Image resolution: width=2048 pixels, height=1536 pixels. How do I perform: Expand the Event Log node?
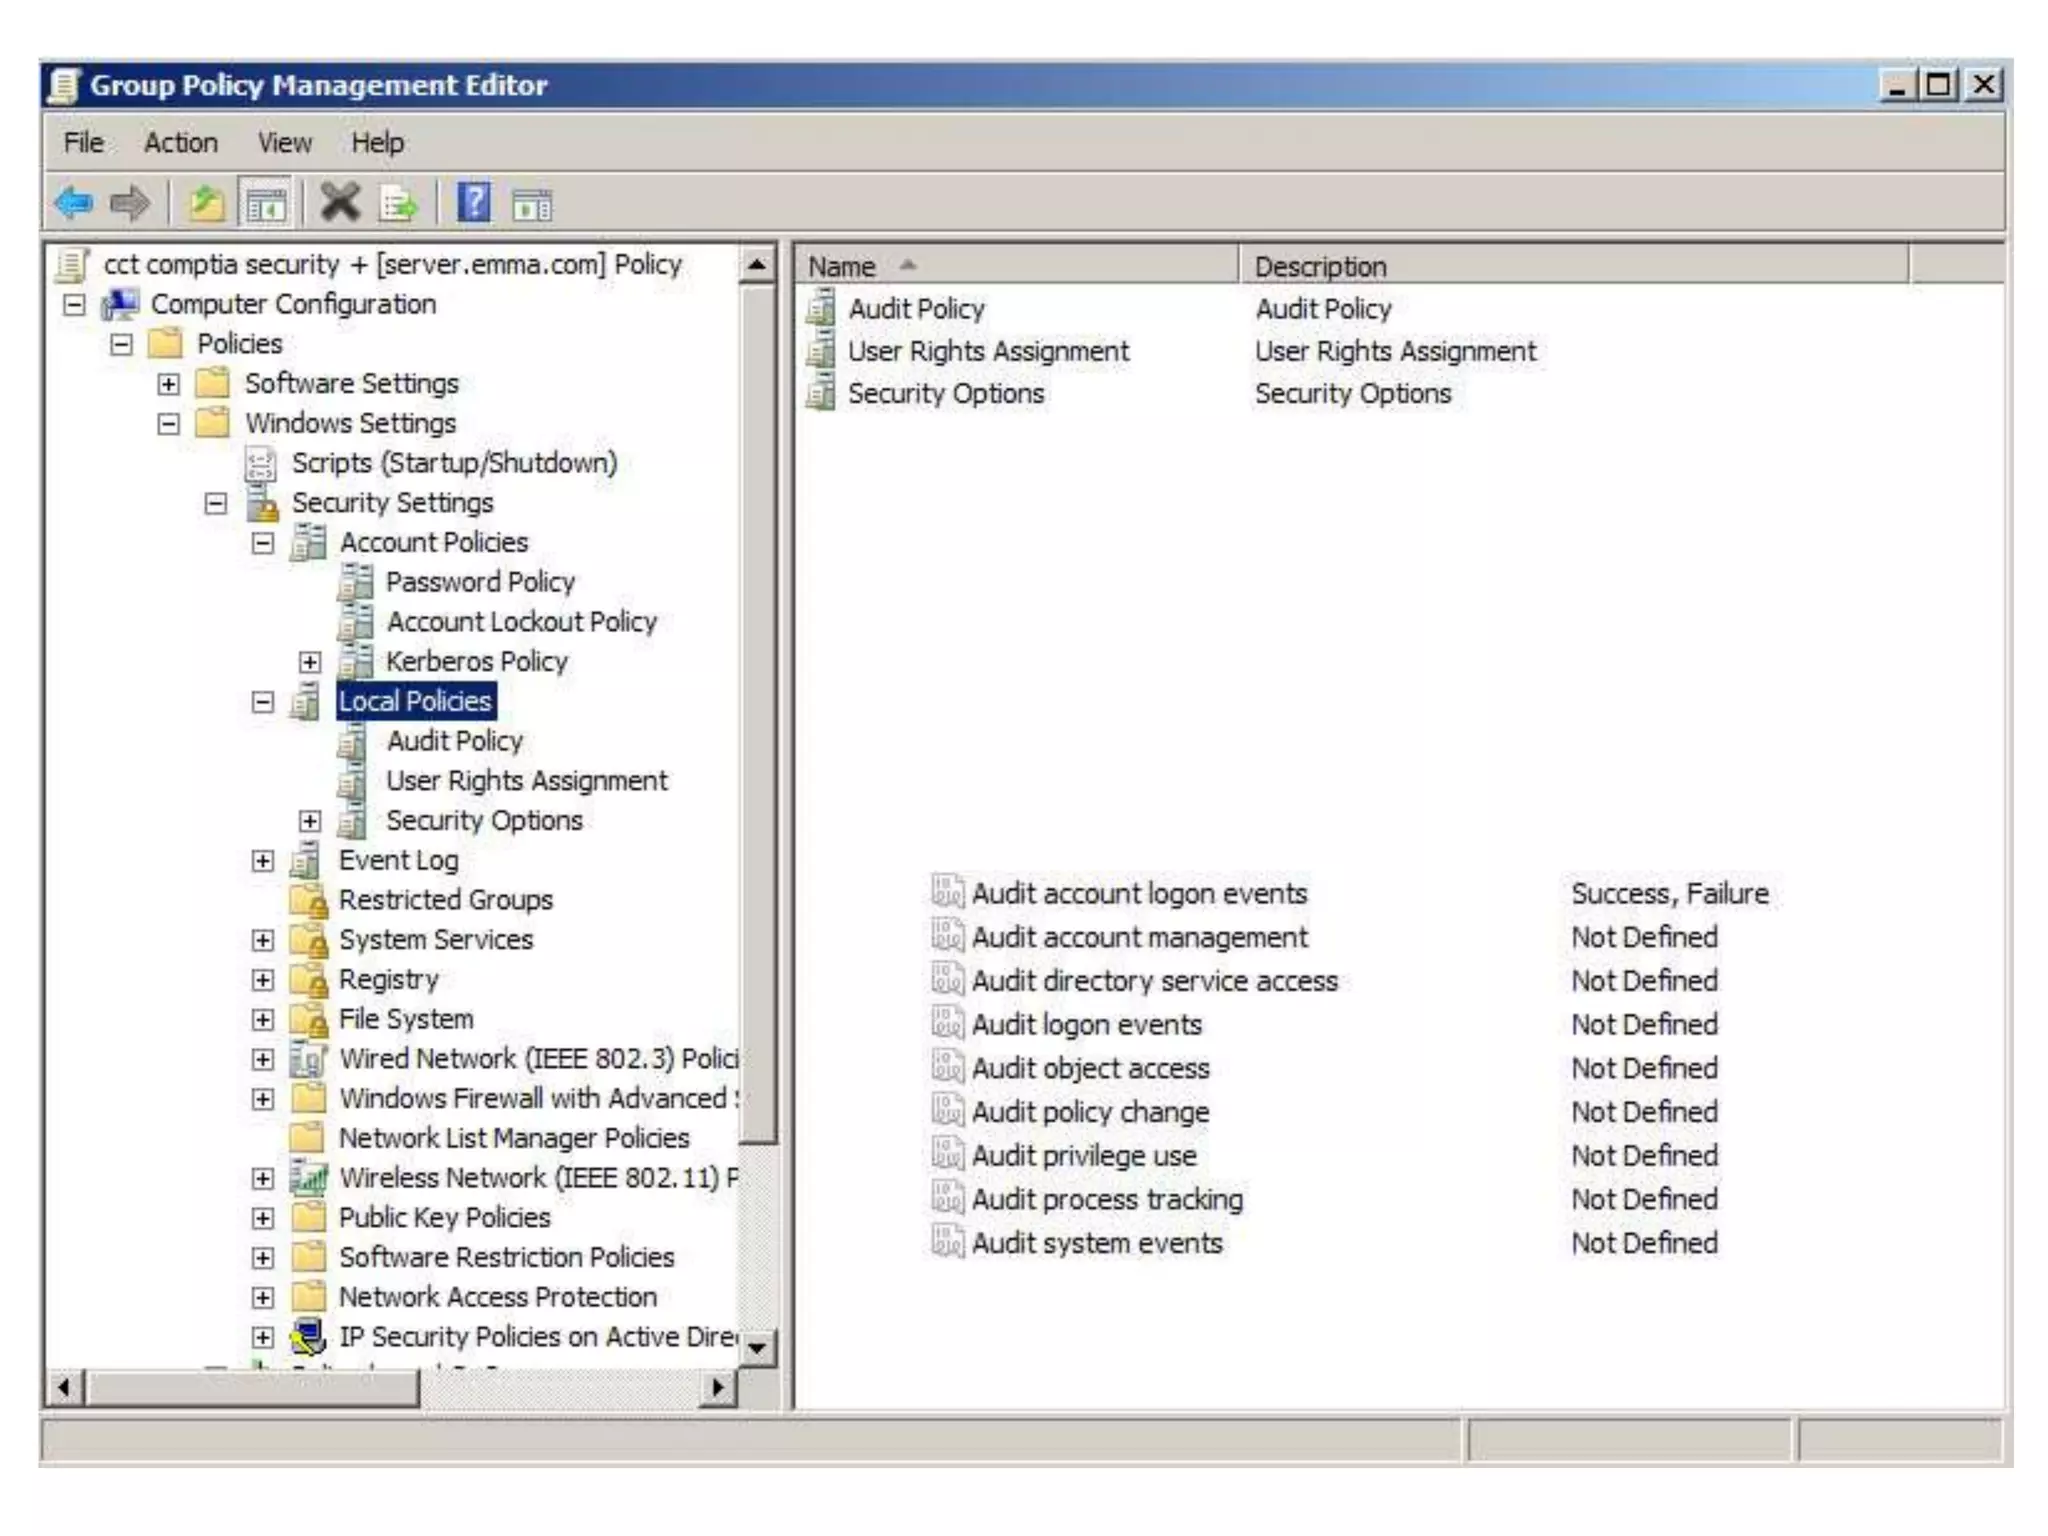click(263, 861)
